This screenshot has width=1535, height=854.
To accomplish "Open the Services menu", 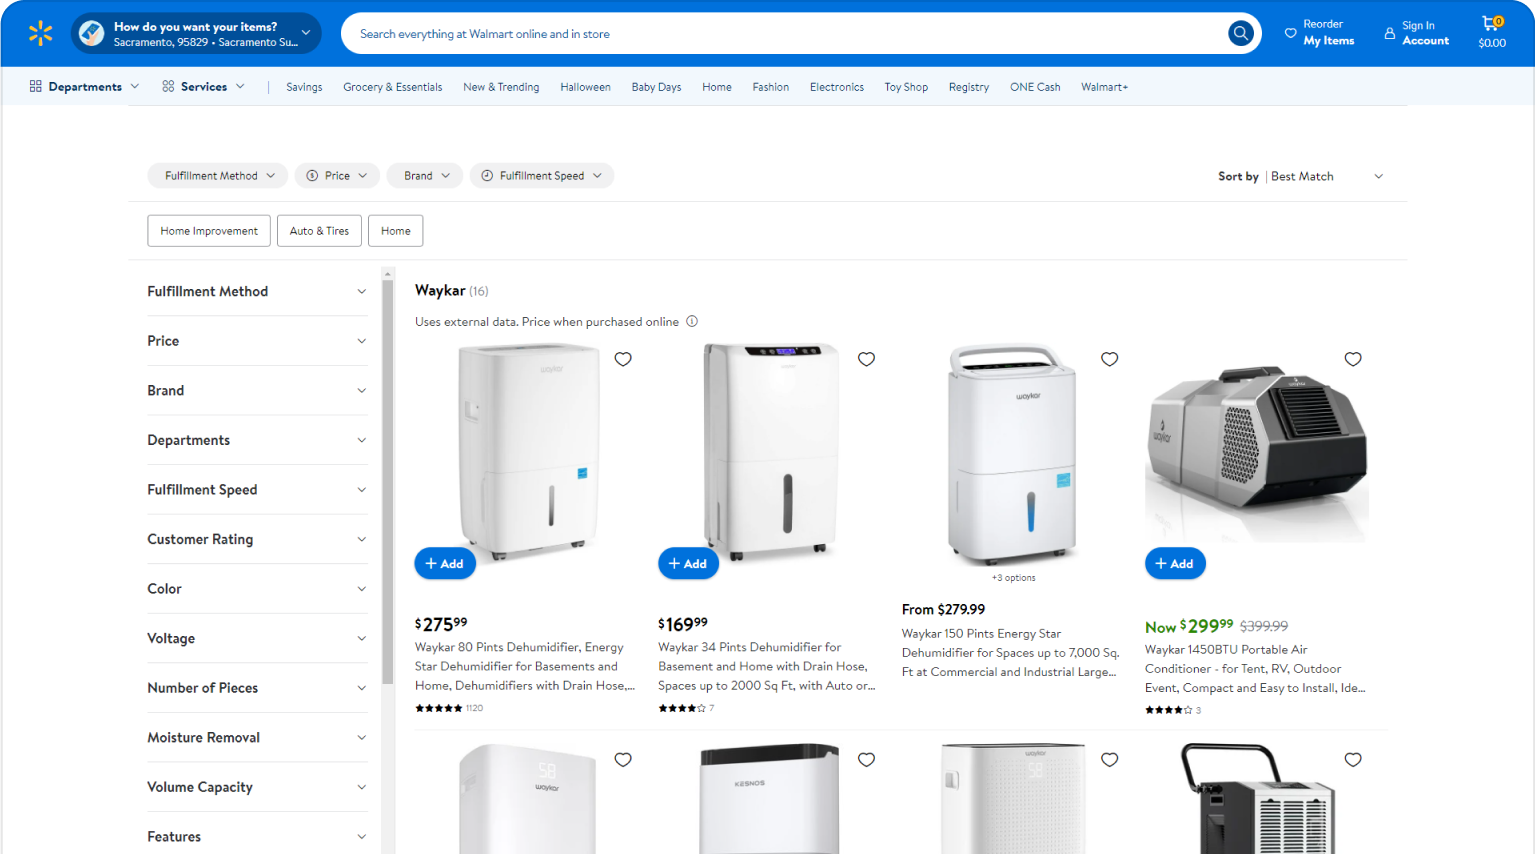I will [203, 87].
